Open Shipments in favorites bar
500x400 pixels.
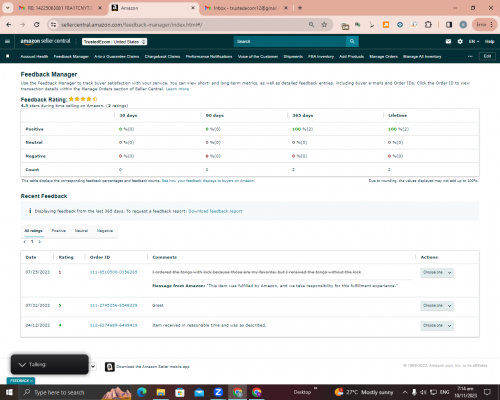click(293, 57)
